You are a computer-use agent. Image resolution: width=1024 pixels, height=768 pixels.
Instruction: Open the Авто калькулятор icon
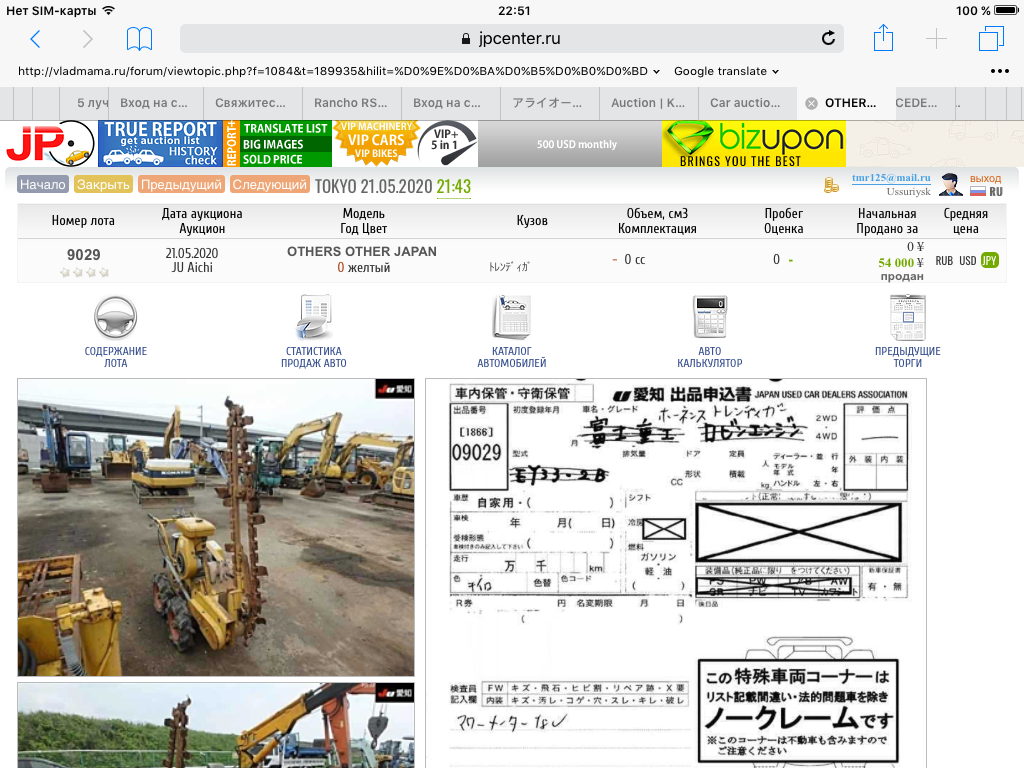click(710, 317)
